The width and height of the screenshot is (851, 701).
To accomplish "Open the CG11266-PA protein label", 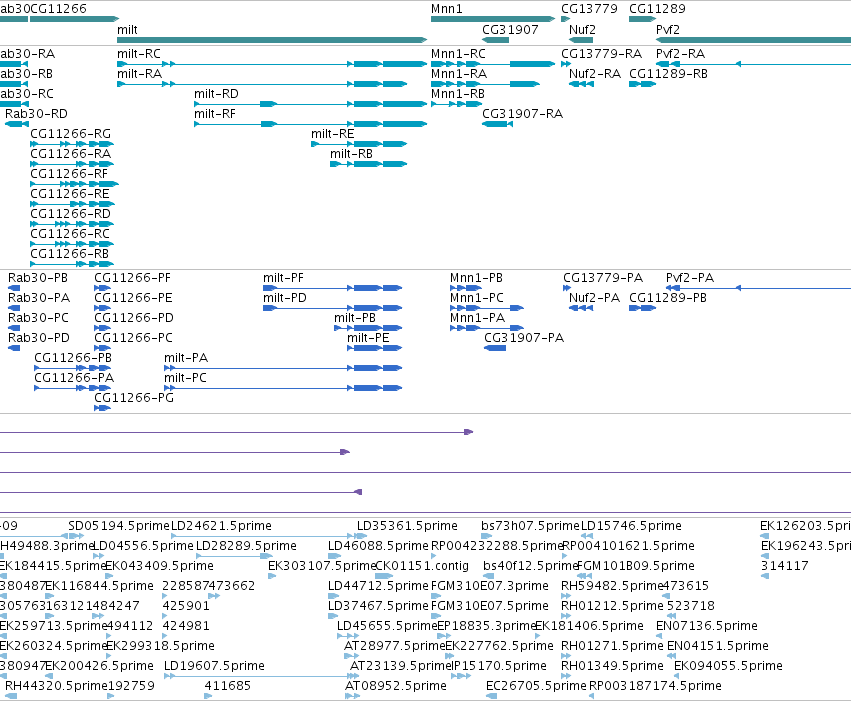I will click(x=74, y=378).
